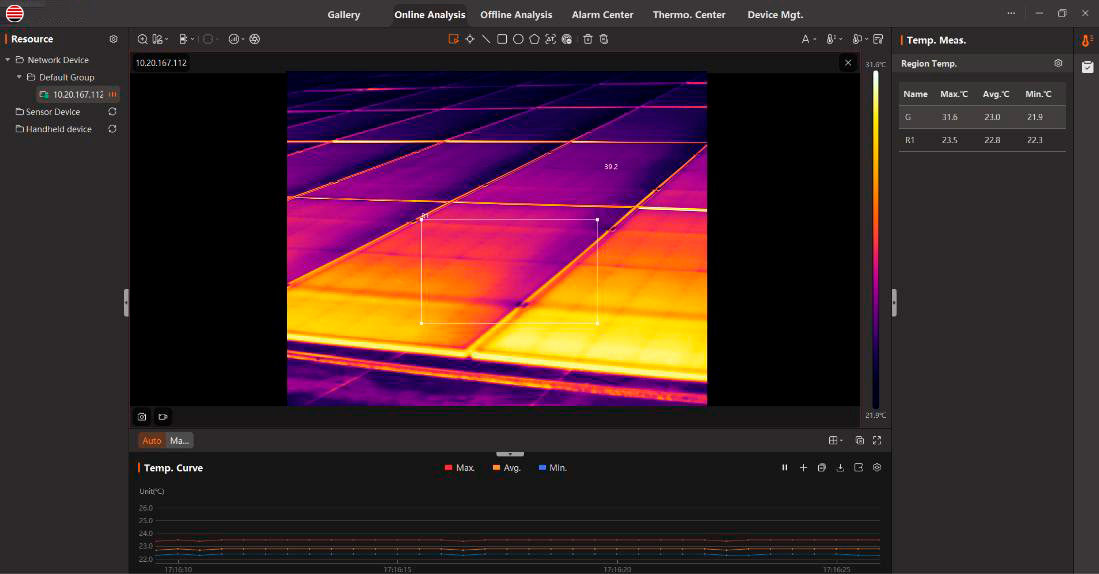This screenshot has height=574, width=1099.
Task: Open the clipboard checklist sidebar tab
Action: point(1087,67)
